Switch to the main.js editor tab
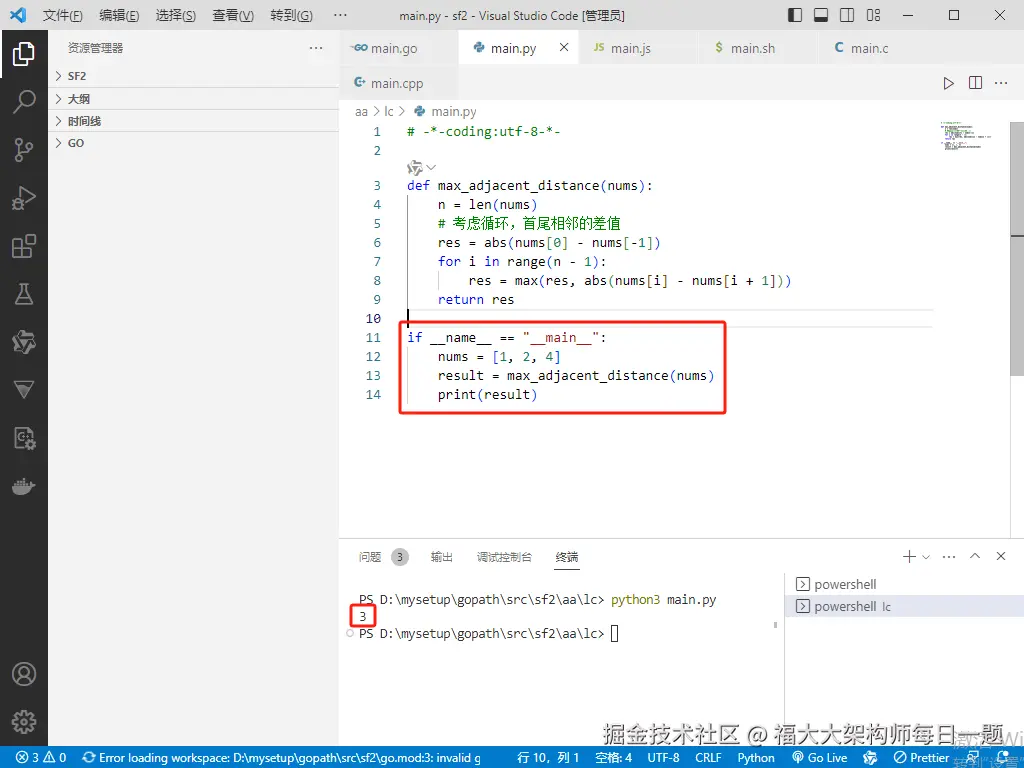 [637, 48]
